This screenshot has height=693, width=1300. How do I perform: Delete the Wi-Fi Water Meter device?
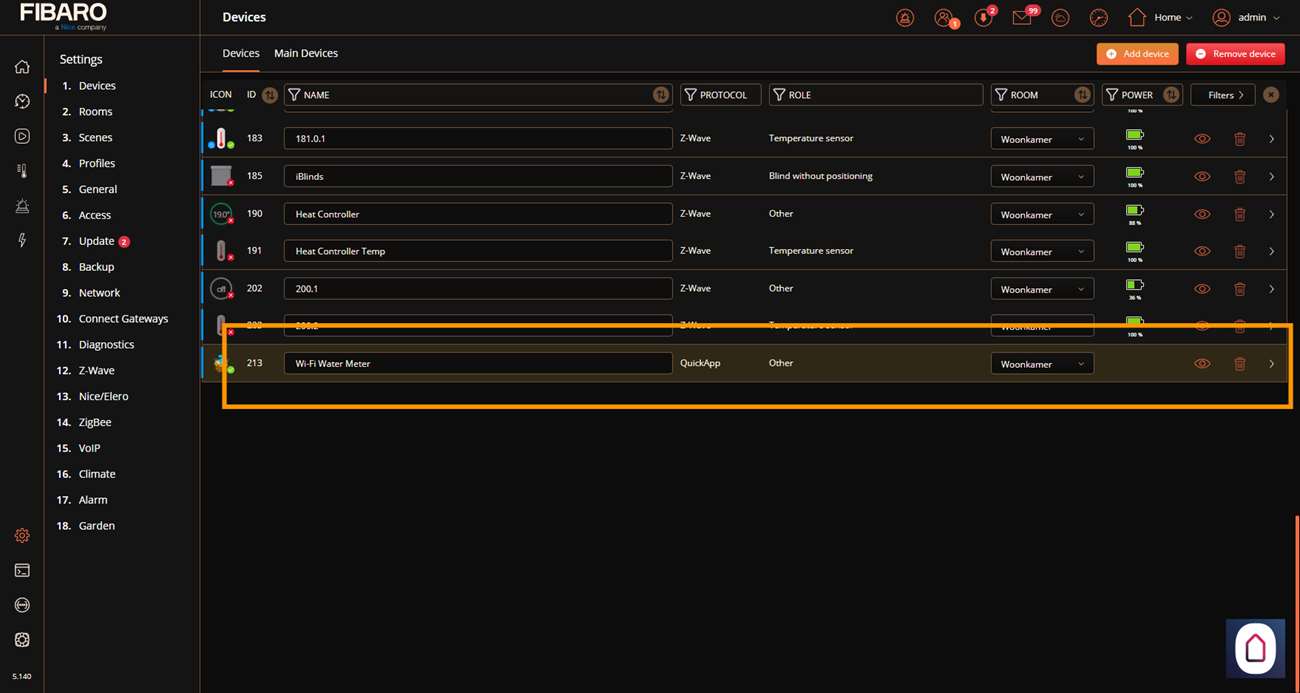1239,364
